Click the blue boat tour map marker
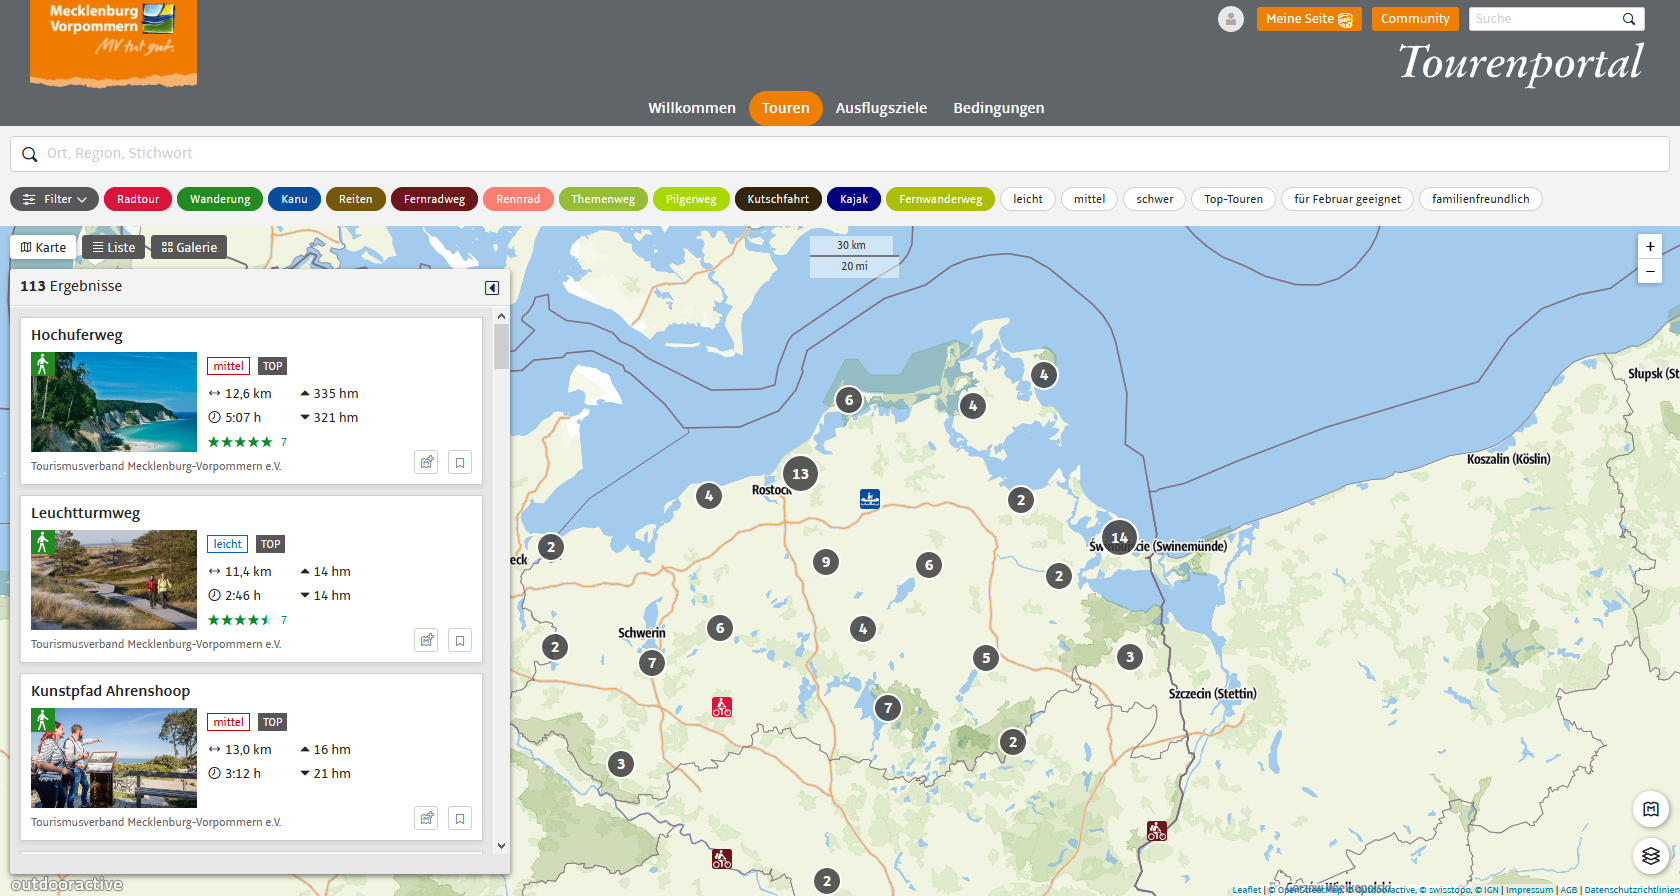 870,498
